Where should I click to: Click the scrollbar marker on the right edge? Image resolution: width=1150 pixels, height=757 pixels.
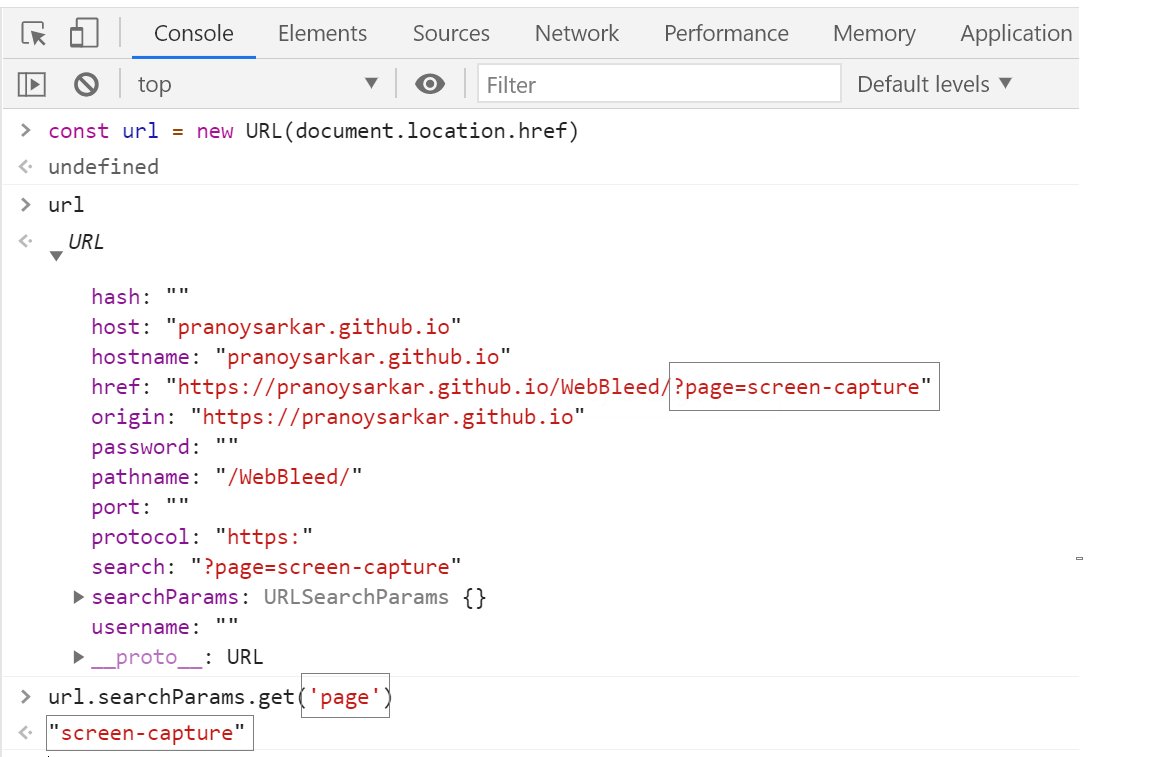[x=1080, y=558]
